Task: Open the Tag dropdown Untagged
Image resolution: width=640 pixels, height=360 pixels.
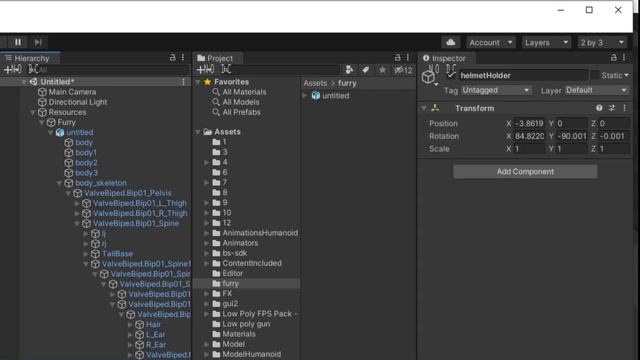Action: click(496, 90)
